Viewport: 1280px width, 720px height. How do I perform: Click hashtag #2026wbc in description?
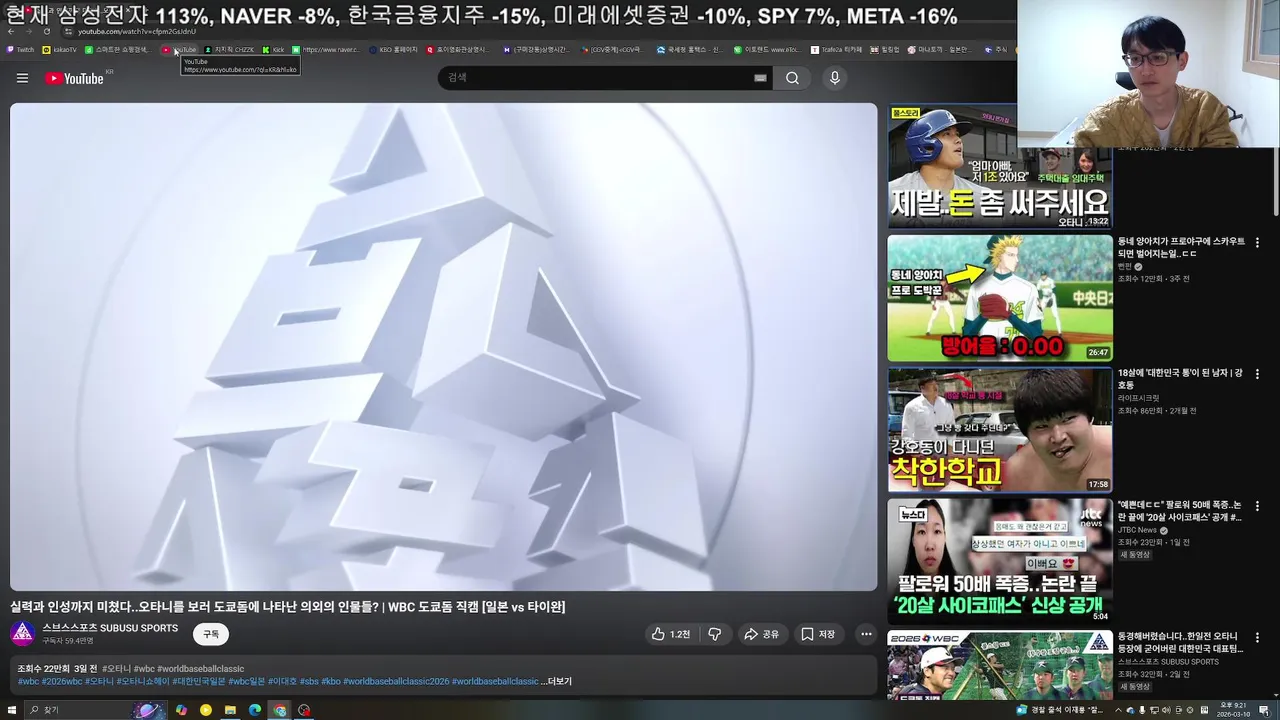(62, 681)
